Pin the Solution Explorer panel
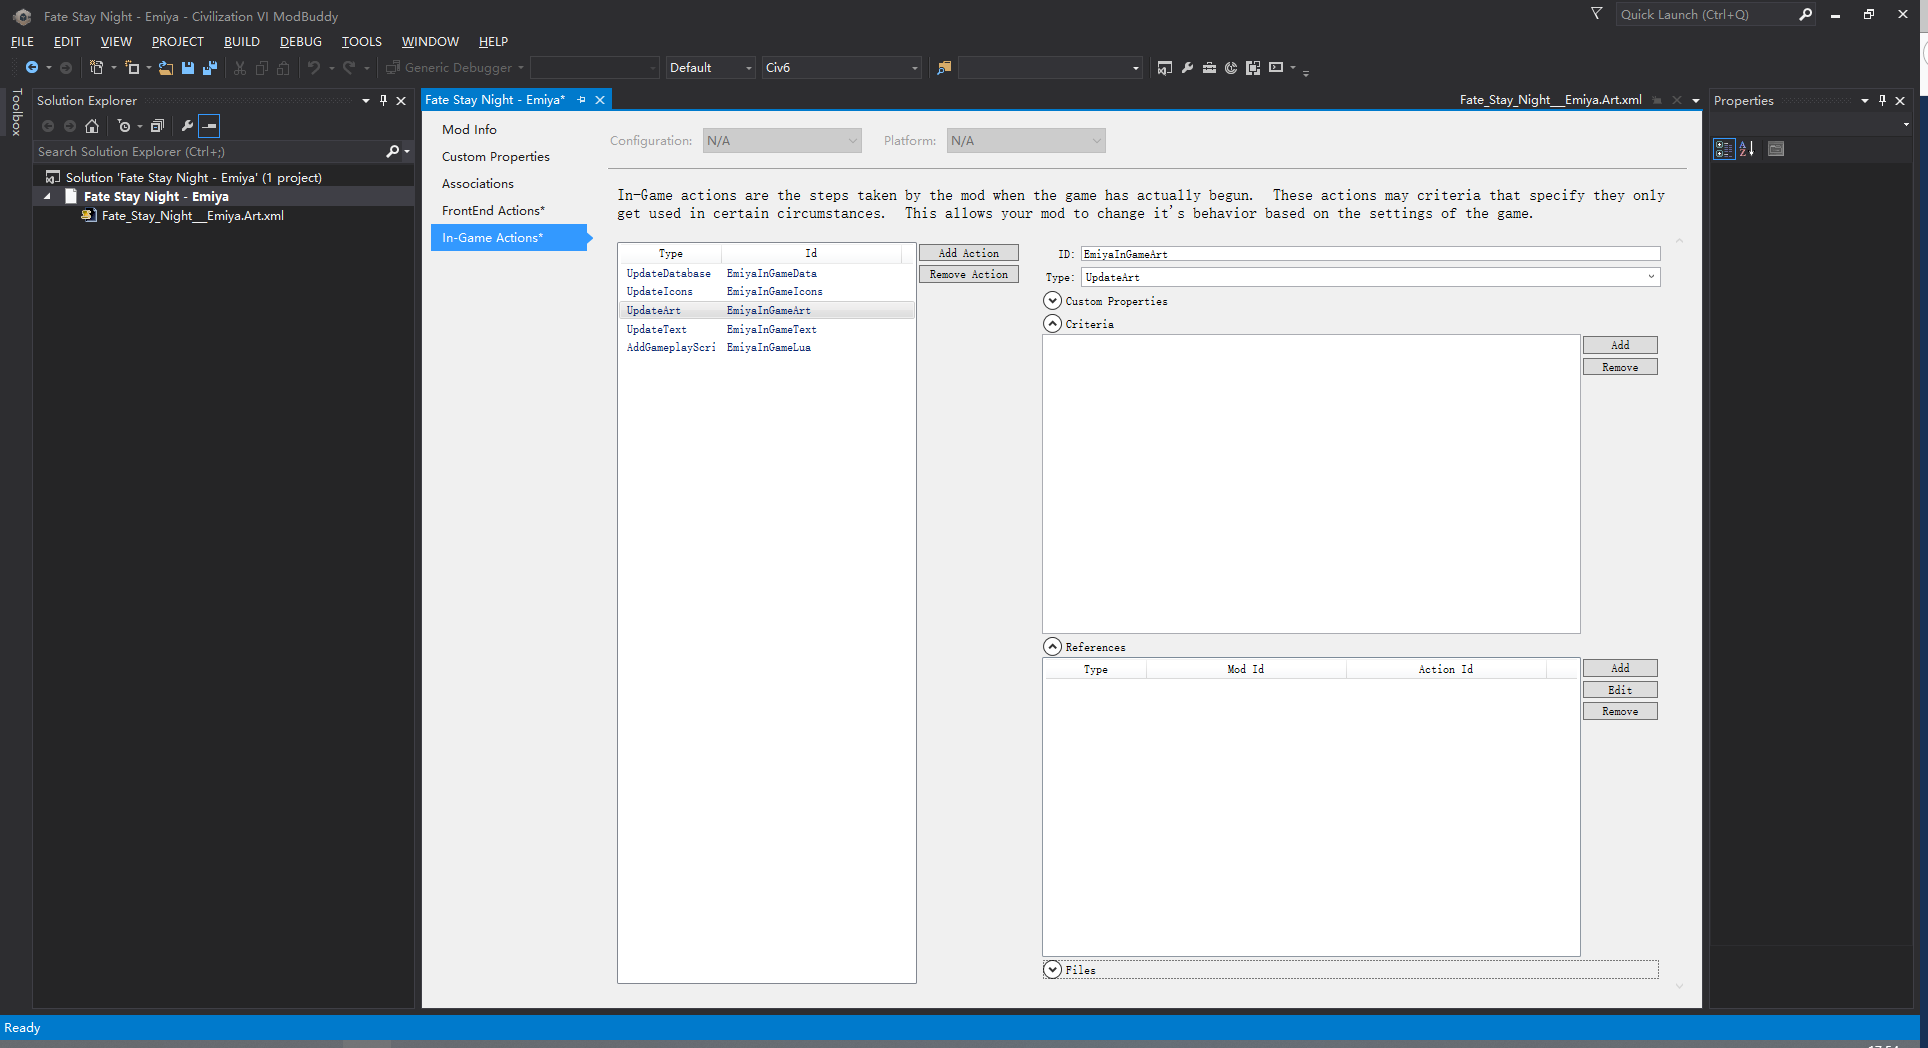Image resolution: width=1928 pixels, height=1048 pixels. (x=383, y=101)
